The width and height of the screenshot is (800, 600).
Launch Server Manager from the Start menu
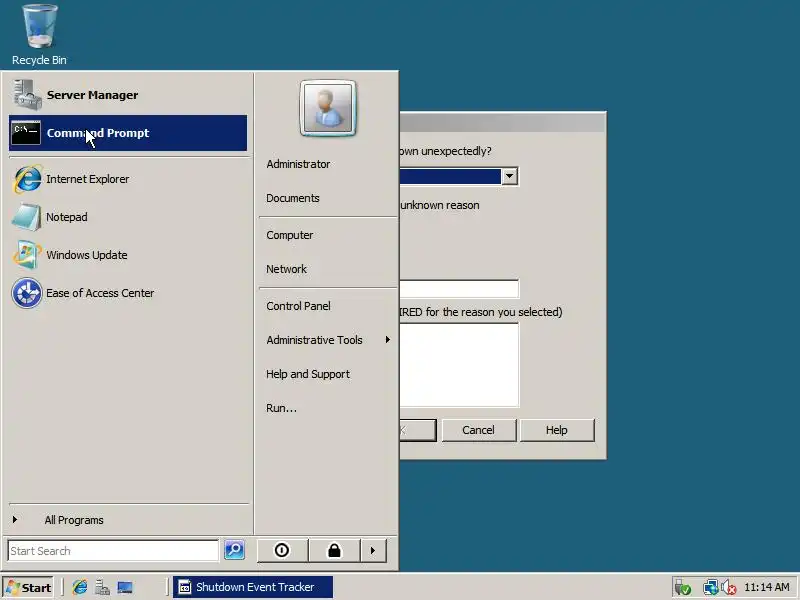[128, 95]
